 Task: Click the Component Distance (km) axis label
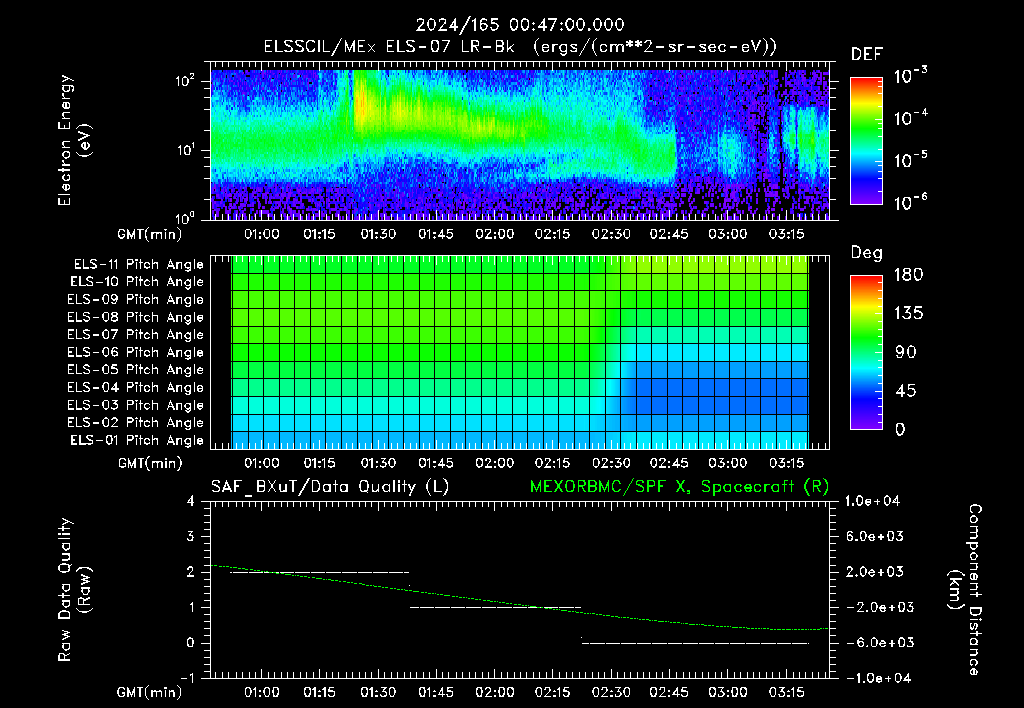[965, 590]
